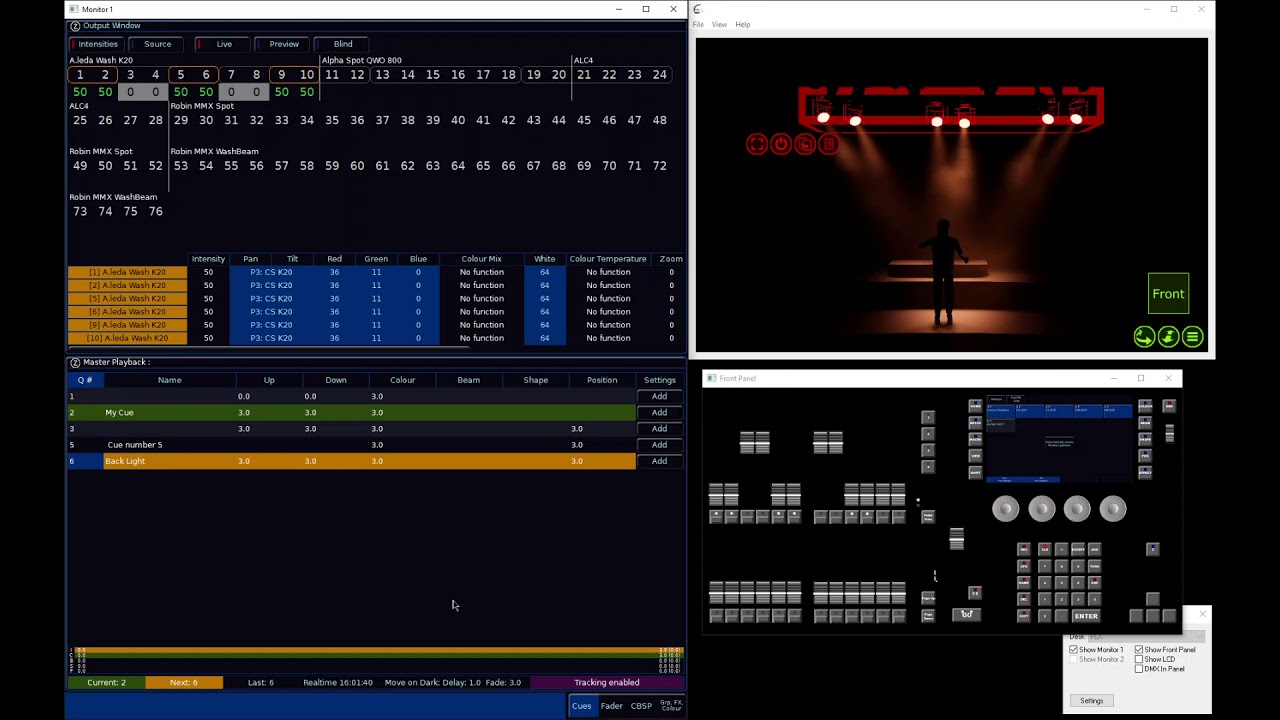Uncheck the Show Front Panel checkbox
1280x720 pixels.
(1139, 650)
